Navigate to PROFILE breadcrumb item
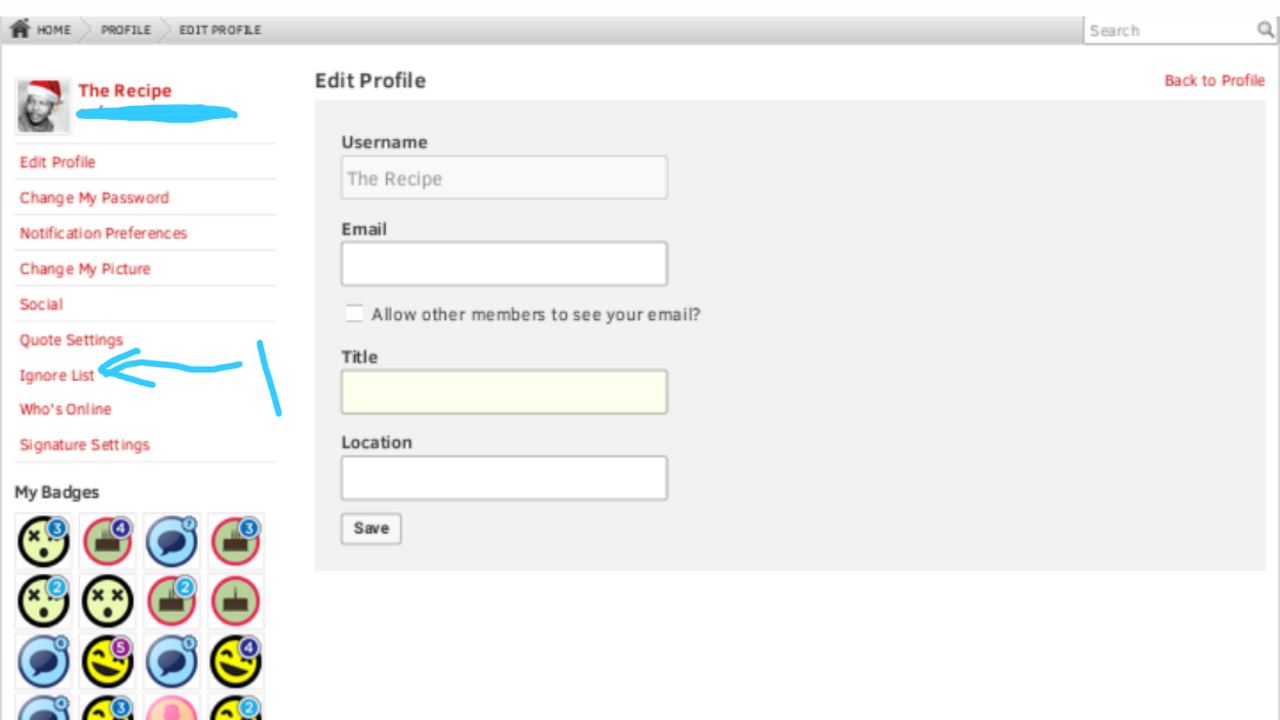Screen dimensions: 1280x720 click(x=126, y=30)
